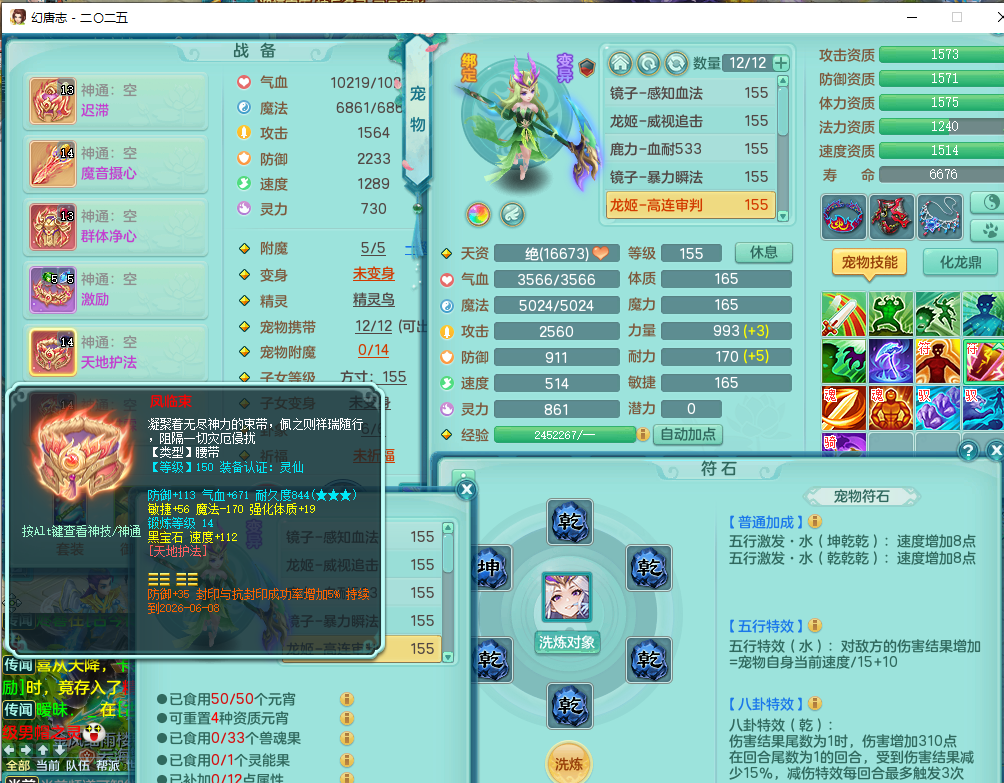Click the paw print icon
This screenshot has height=783, width=1004.
point(990,230)
